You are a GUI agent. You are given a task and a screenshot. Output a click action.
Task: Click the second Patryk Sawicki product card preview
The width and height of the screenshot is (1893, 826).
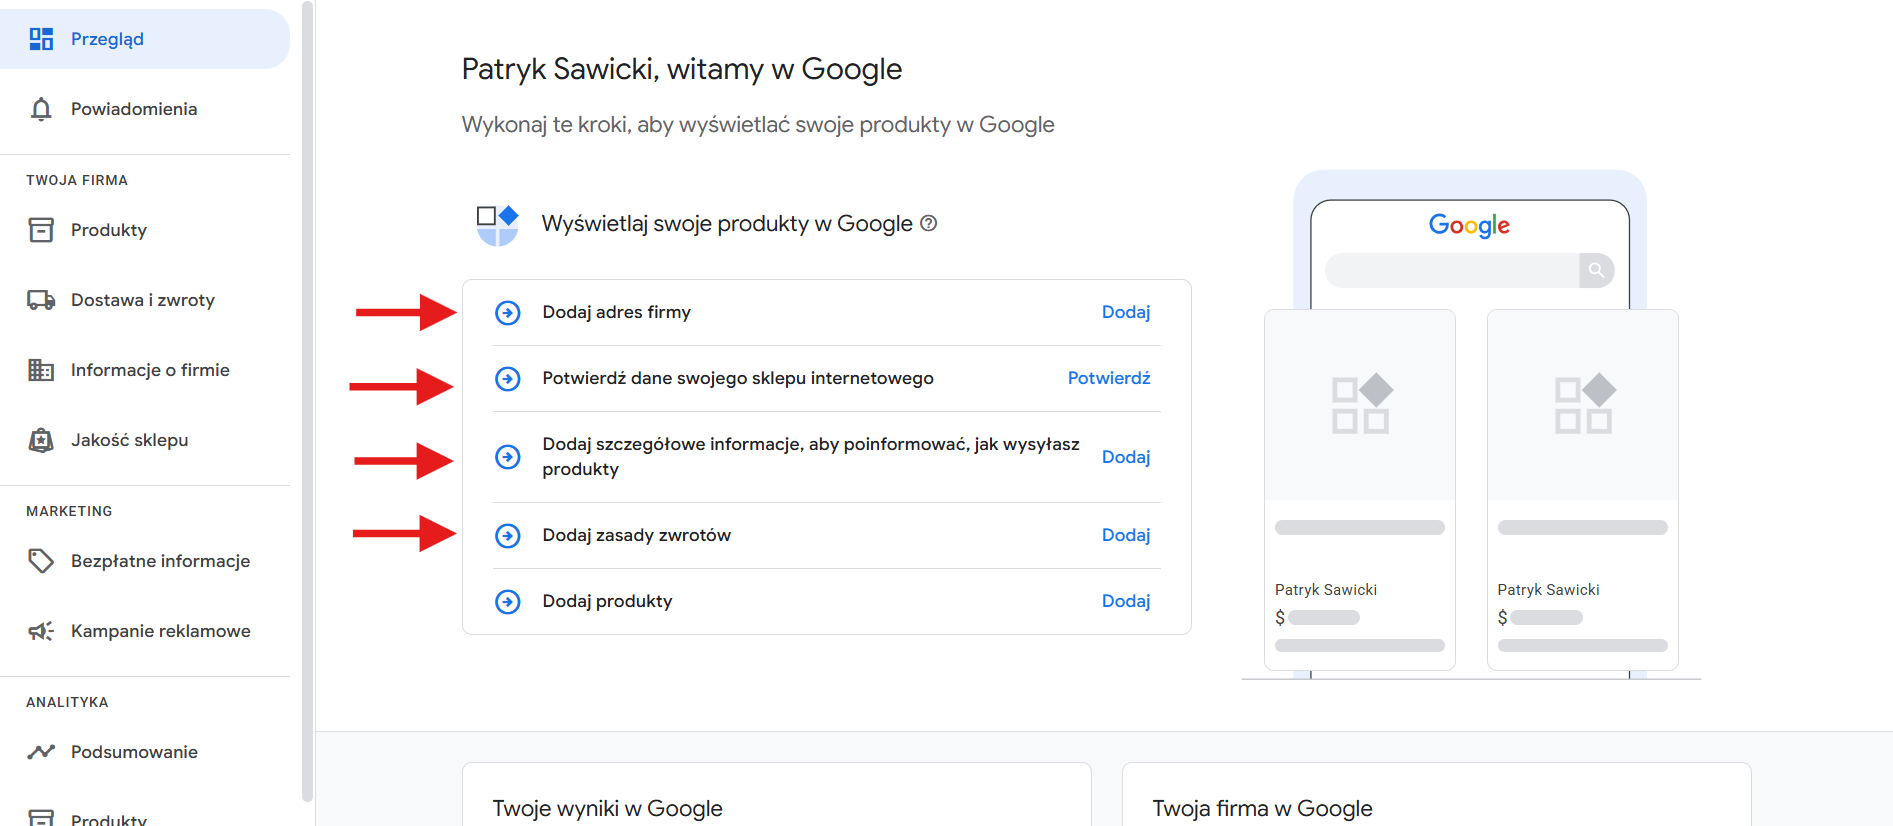pyautogui.click(x=1583, y=490)
